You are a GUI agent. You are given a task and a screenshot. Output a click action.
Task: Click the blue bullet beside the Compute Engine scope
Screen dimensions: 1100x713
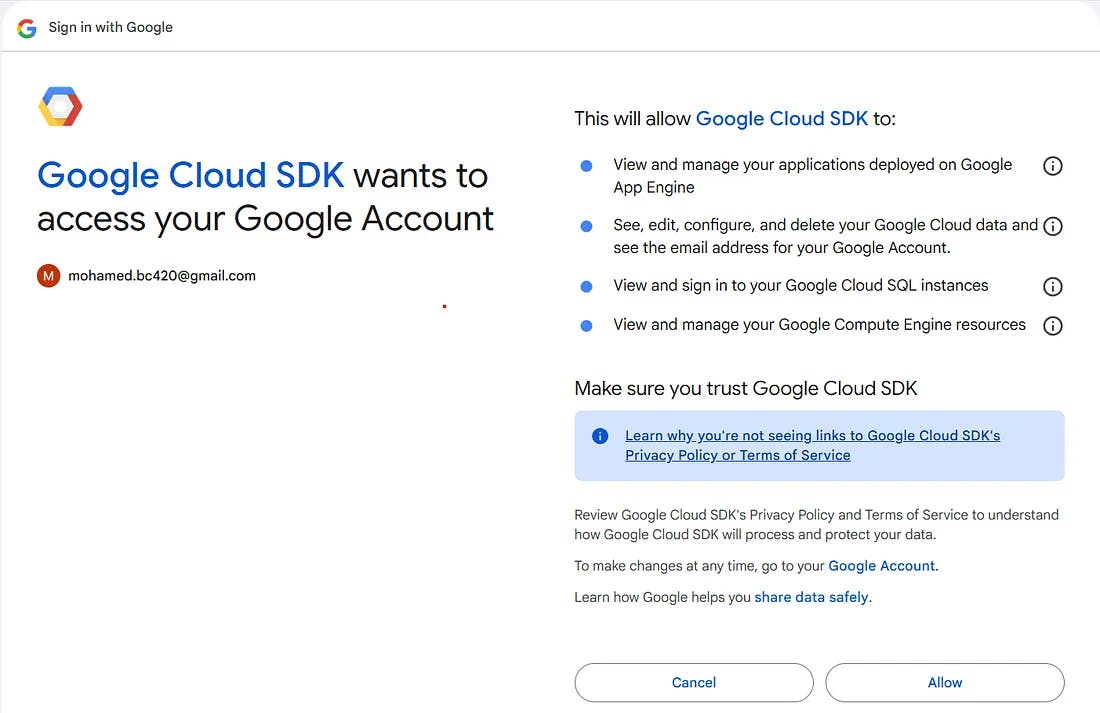click(586, 325)
